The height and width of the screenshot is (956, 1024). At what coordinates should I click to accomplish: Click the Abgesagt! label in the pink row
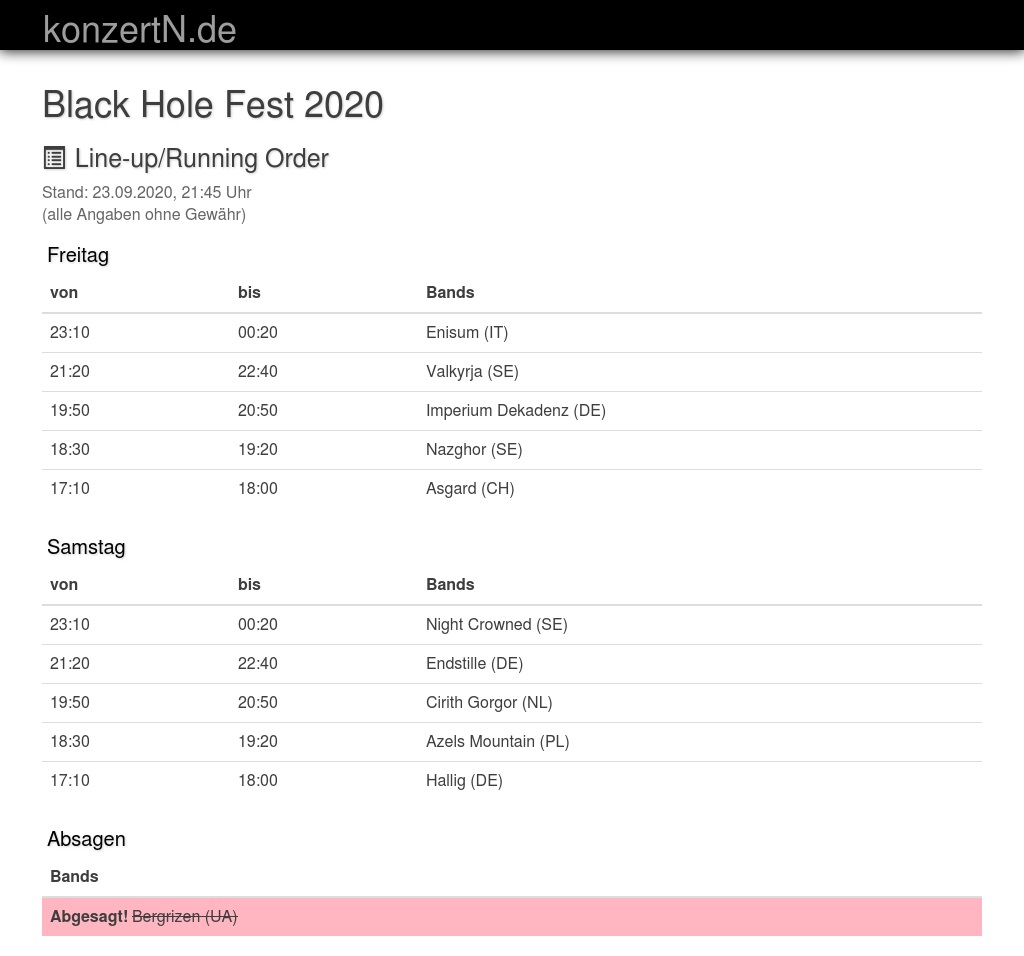tap(89, 917)
